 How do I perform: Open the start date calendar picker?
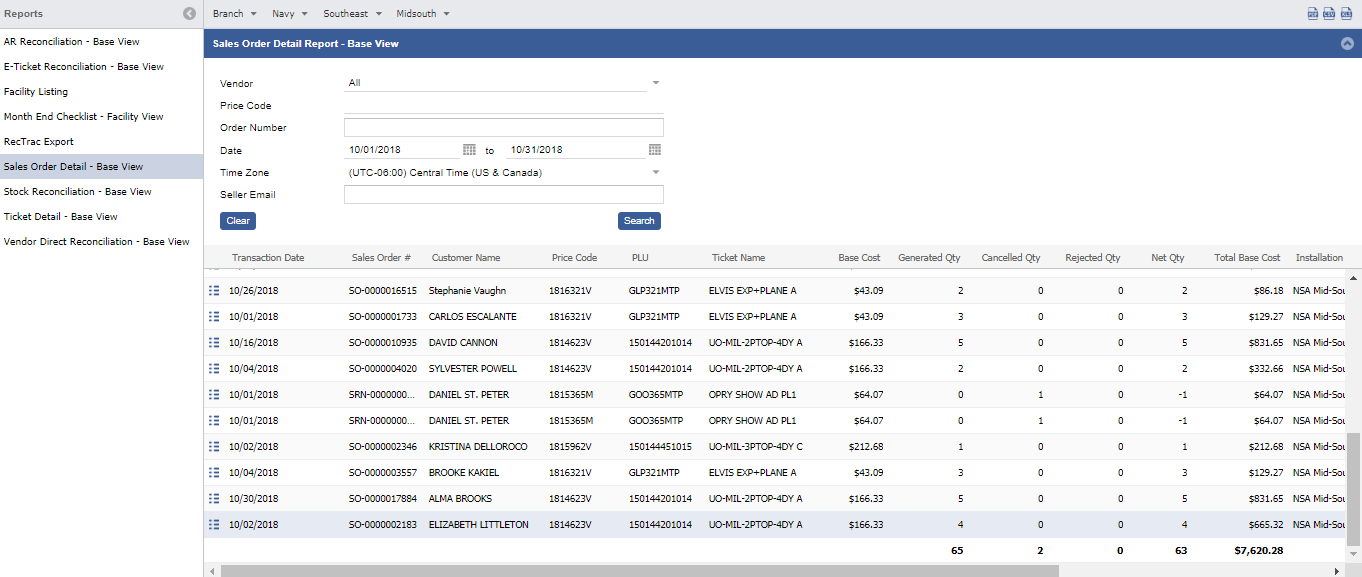[x=469, y=150]
